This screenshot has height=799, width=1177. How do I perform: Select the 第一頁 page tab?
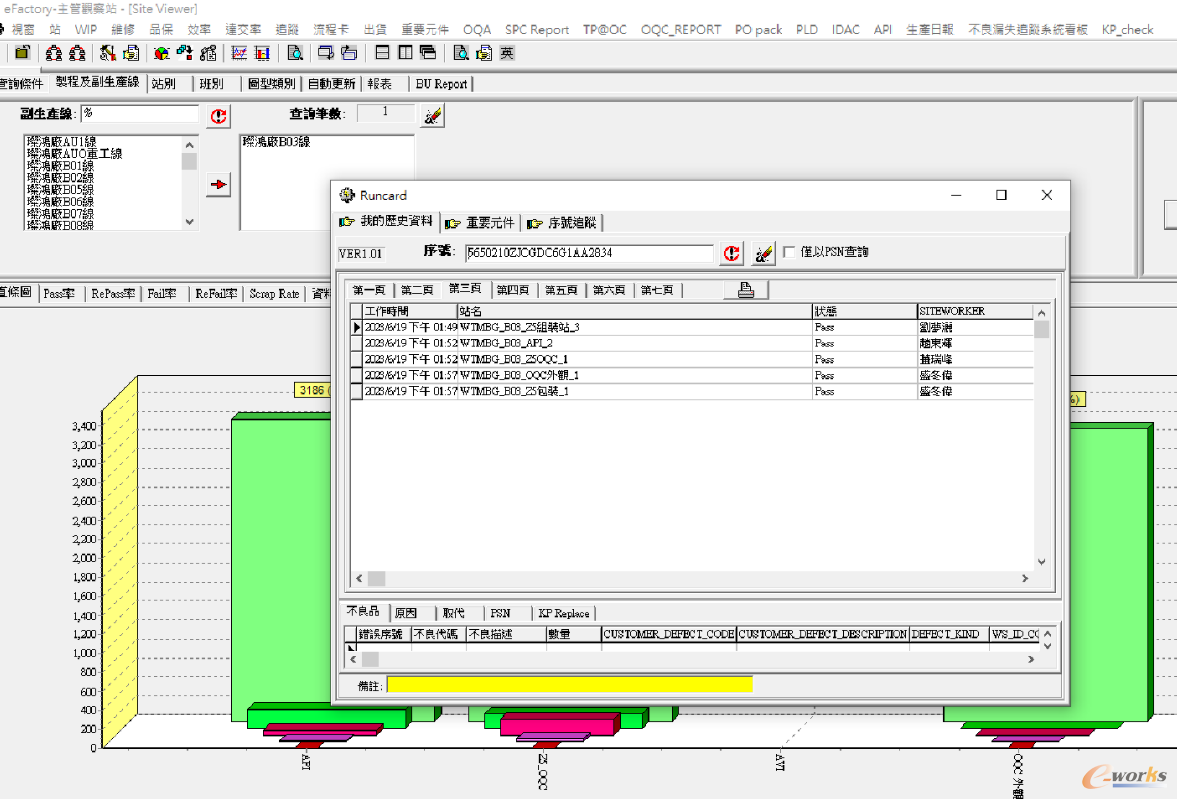point(369,290)
